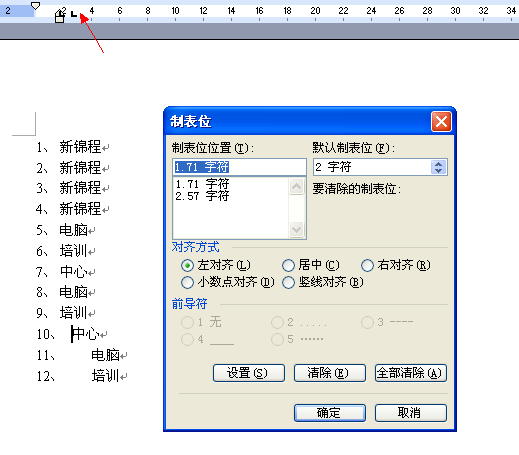Image resolution: width=519 pixels, height=455 pixels.
Task: Click the 设置 button
Action: 249,373
